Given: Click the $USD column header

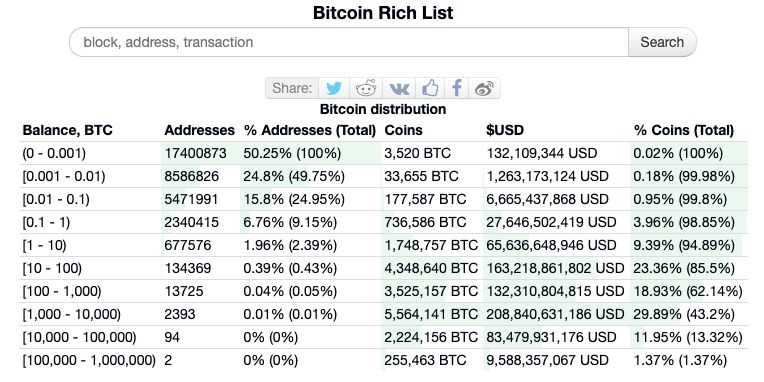Looking at the screenshot, I should [505, 131].
